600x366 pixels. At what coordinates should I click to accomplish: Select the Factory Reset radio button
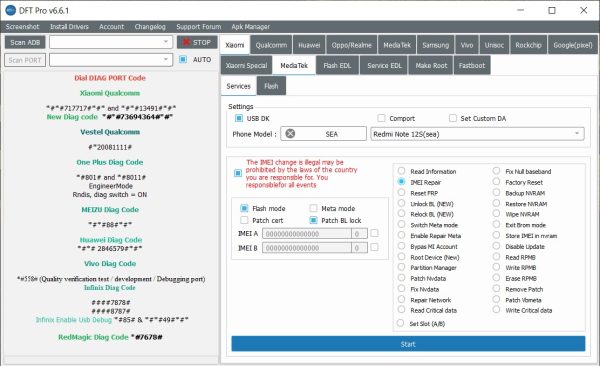coord(496,181)
